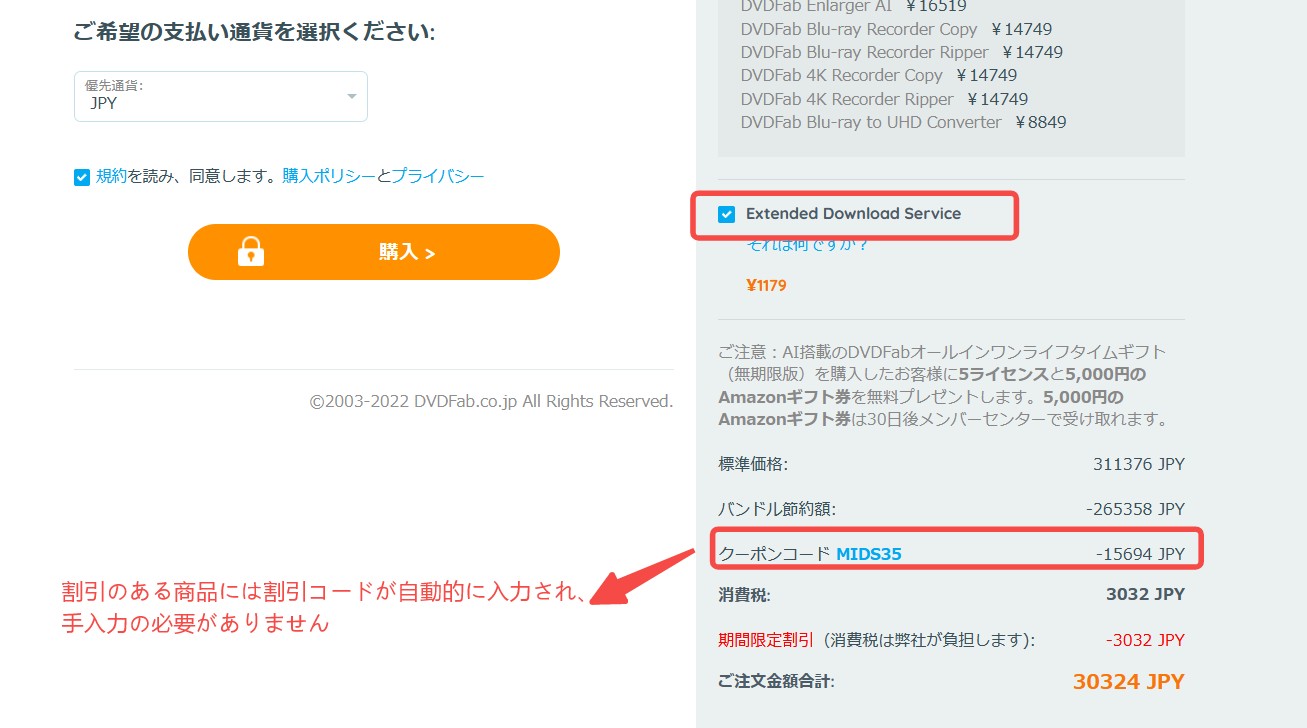Click the lock icon on purchase button
The image size is (1307, 728).
(251, 251)
